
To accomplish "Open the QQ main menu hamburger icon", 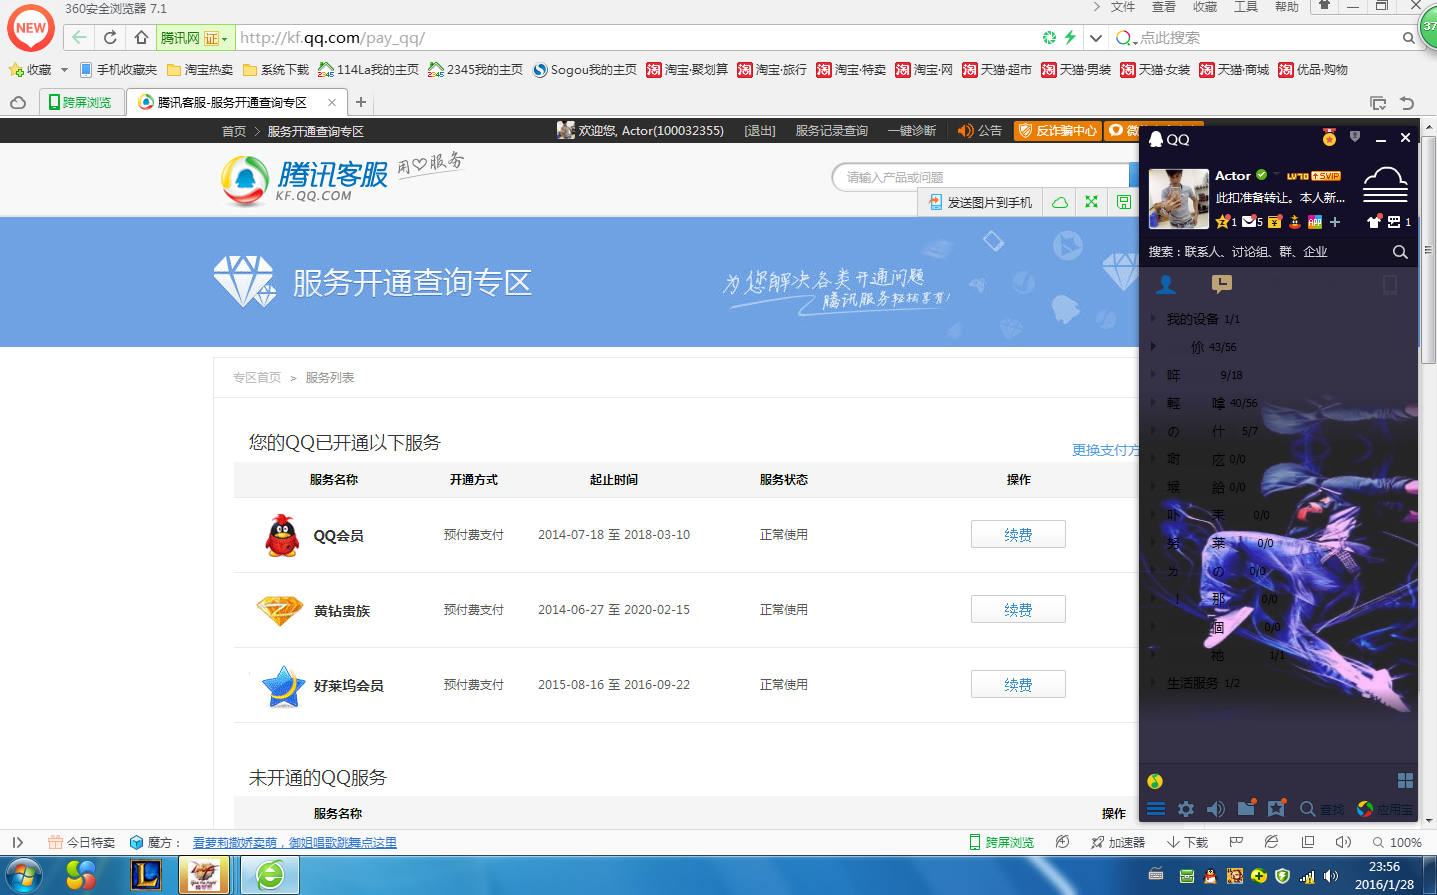I will pos(1156,809).
